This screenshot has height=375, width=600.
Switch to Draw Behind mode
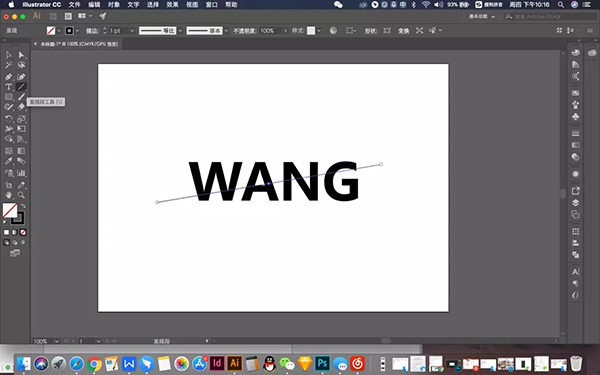pos(15,242)
